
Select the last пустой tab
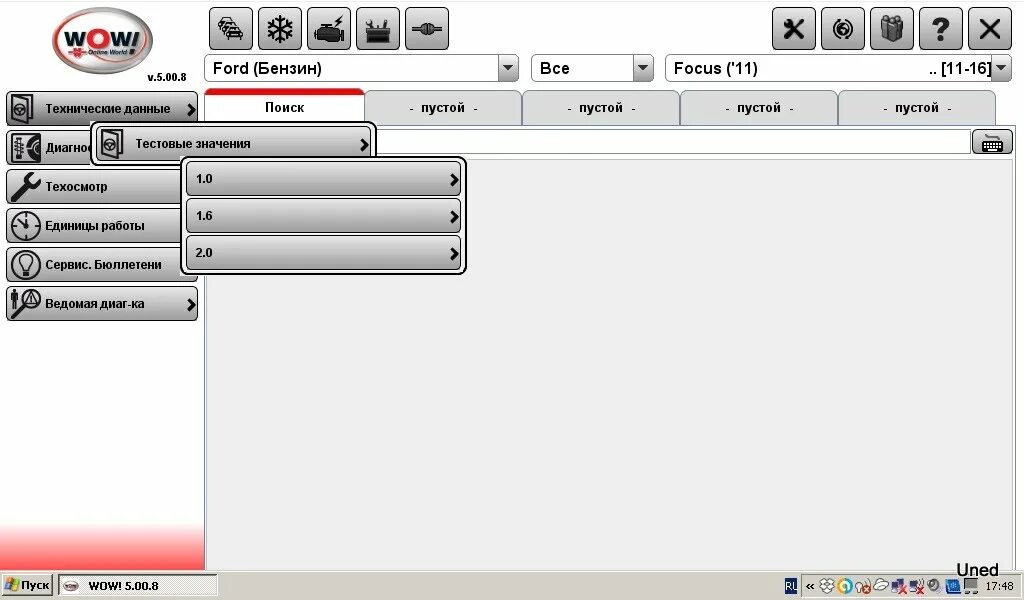[x=917, y=108]
